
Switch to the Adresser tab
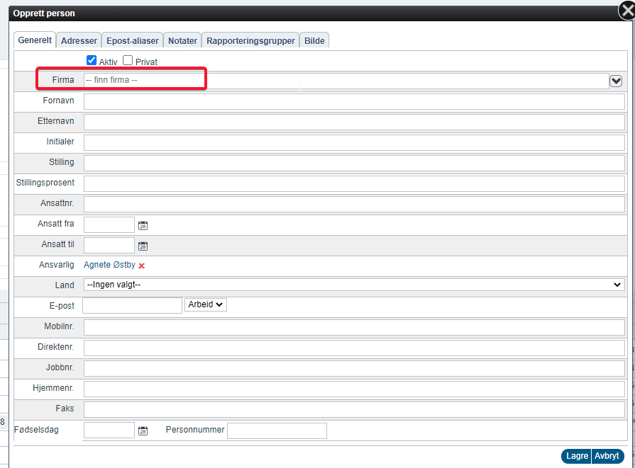79,41
